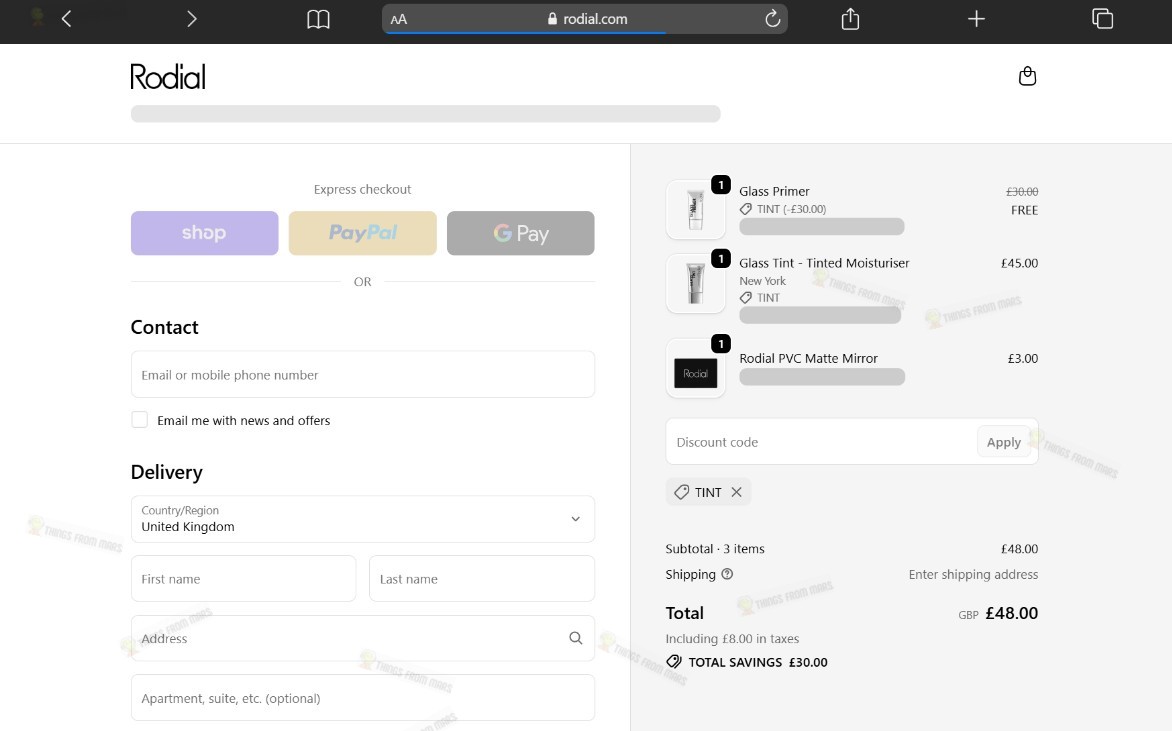Click the Rodial logo
Screen dimensions: 1172x731
[x=168, y=76]
